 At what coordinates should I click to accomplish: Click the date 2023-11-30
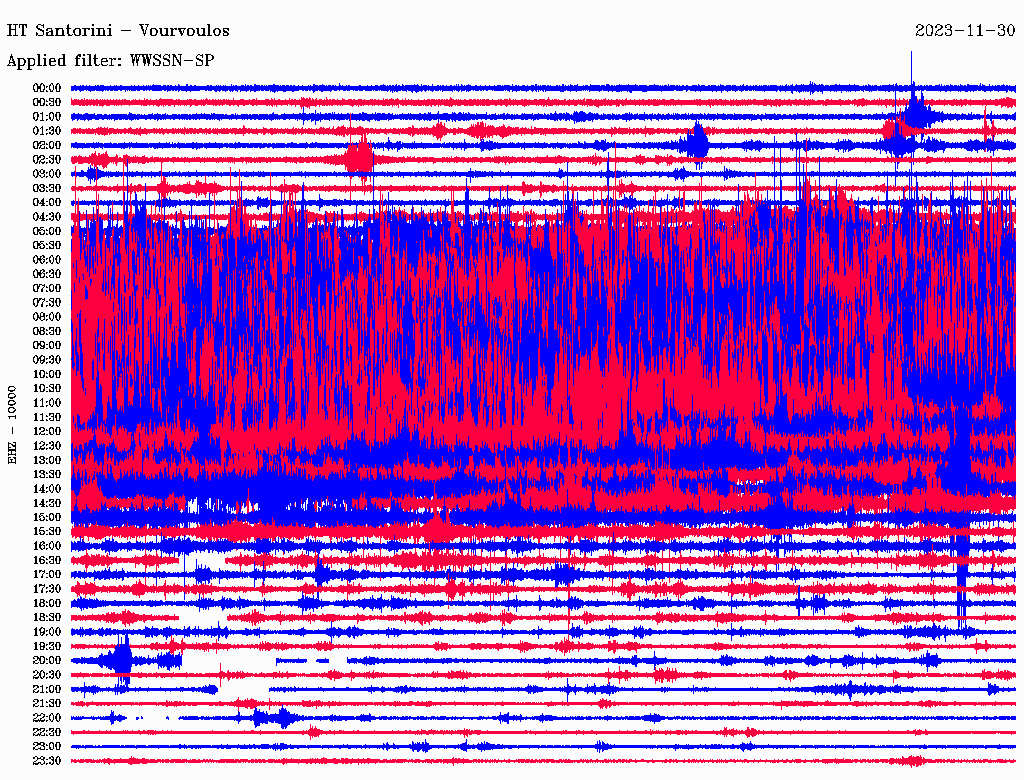[x=965, y=31]
